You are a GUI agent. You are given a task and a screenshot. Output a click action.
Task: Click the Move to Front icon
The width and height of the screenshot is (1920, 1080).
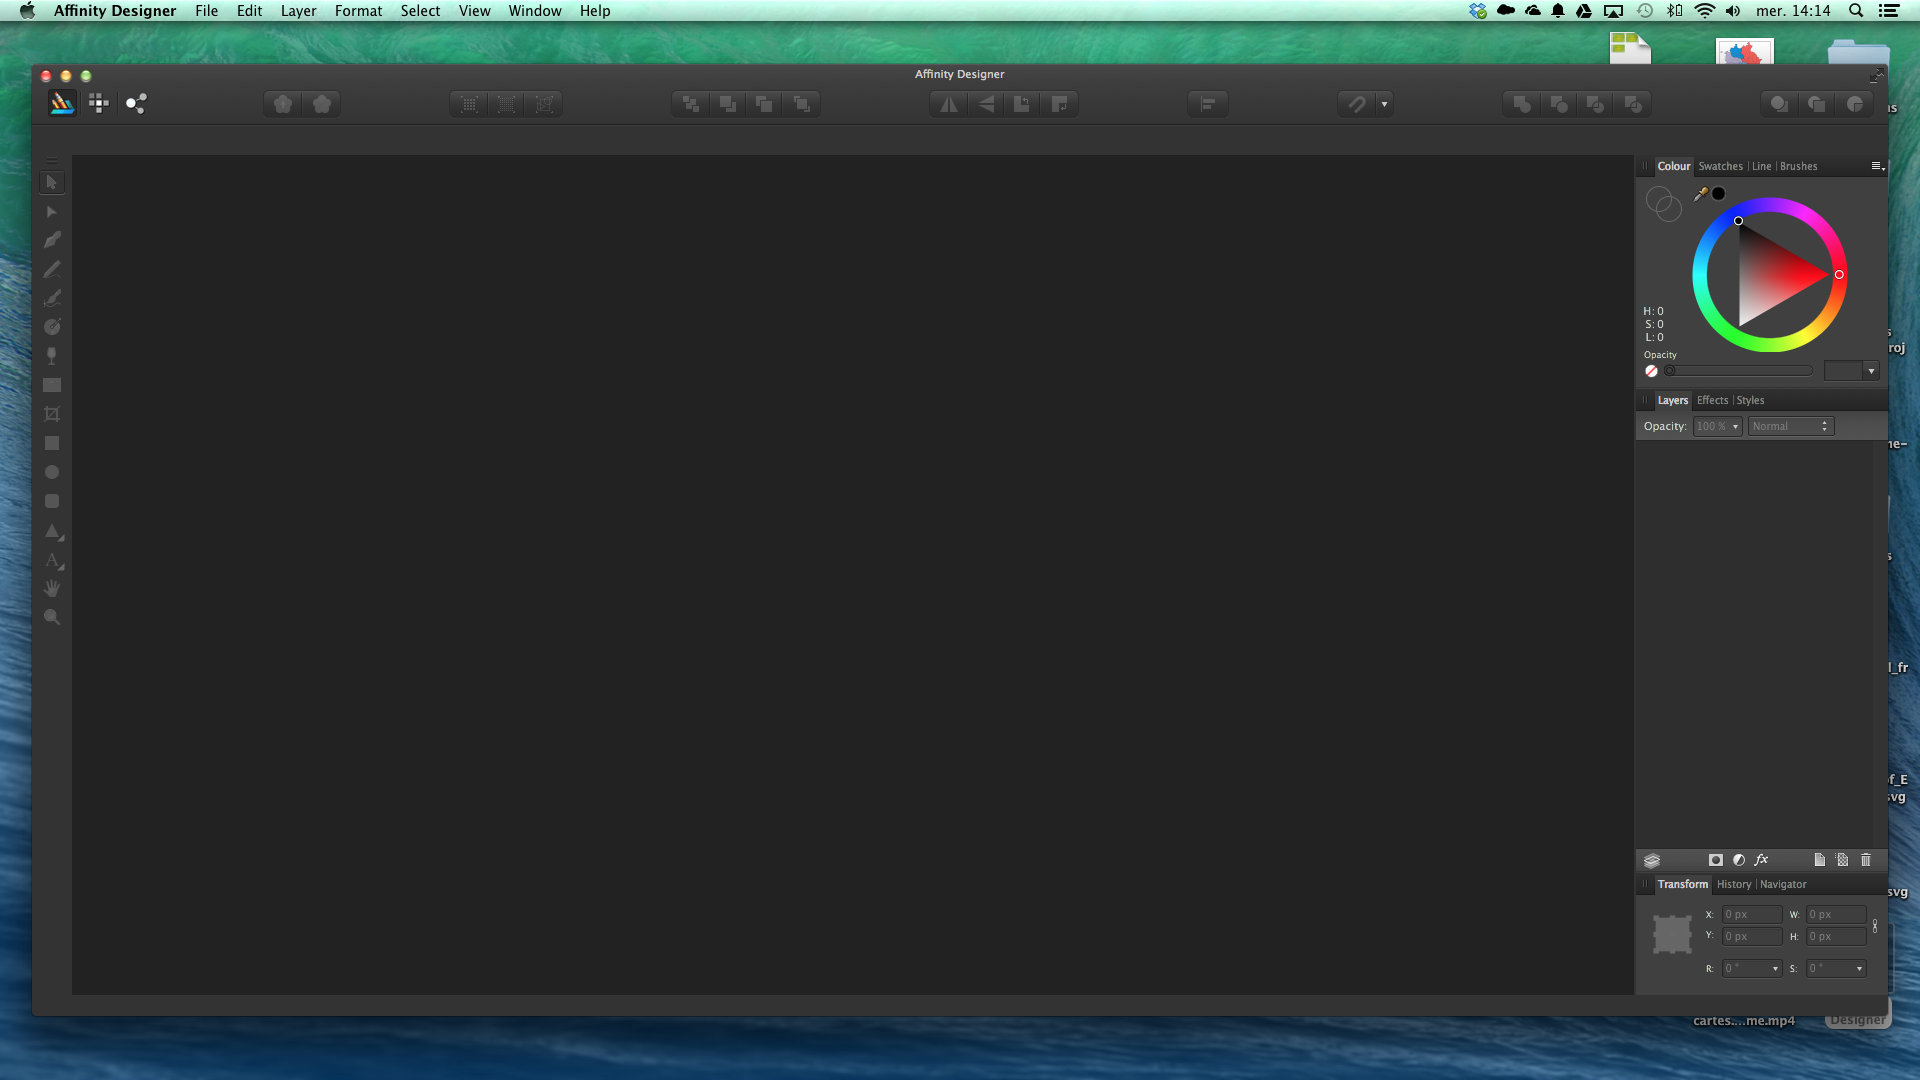pyautogui.click(x=802, y=104)
